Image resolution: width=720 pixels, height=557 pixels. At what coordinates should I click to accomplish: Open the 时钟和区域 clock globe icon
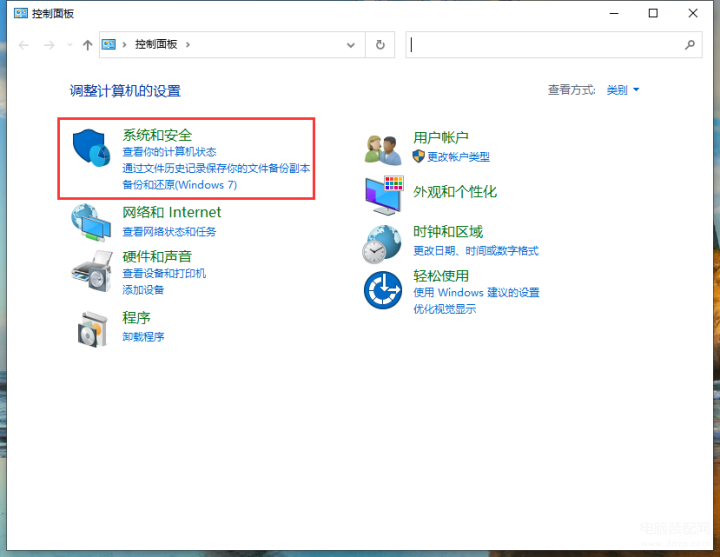click(x=382, y=244)
